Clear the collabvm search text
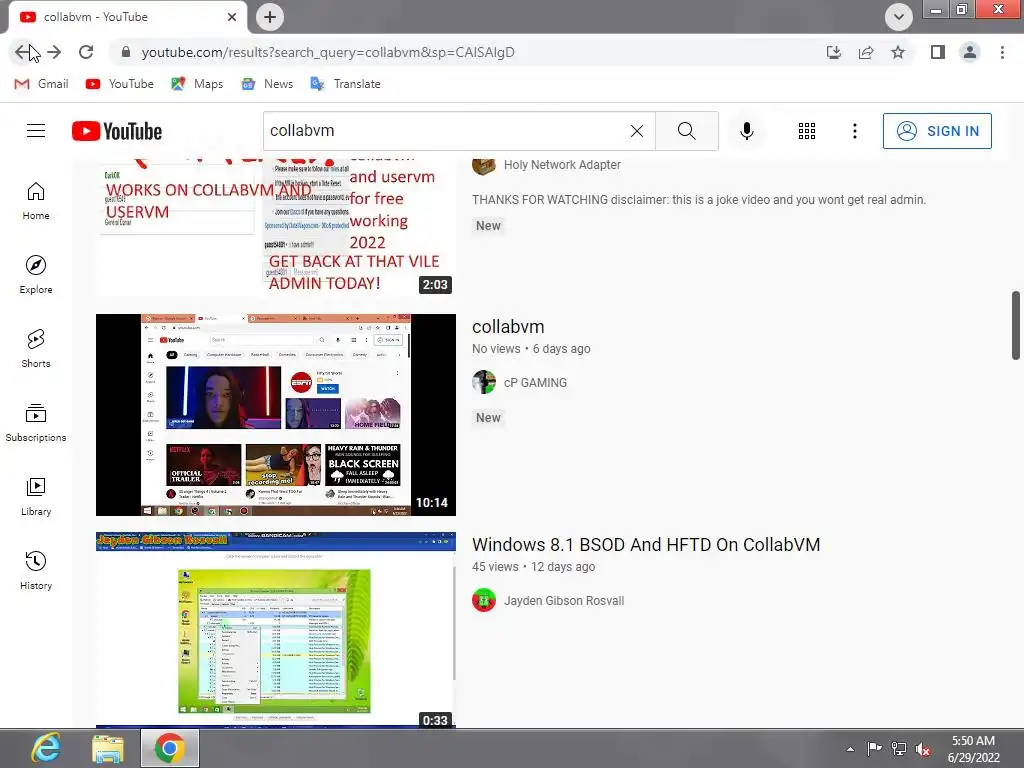Screen dimensions: 1024x768 tap(637, 131)
